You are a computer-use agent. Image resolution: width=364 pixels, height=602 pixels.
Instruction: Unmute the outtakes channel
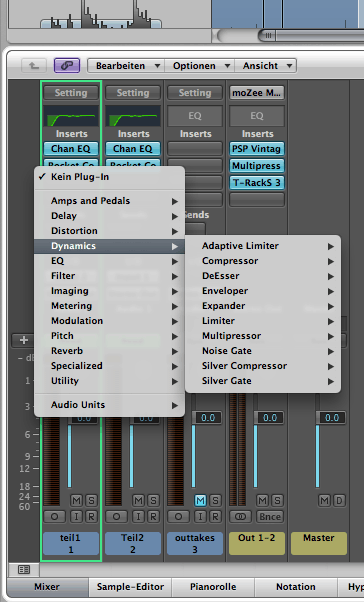click(x=200, y=500)
